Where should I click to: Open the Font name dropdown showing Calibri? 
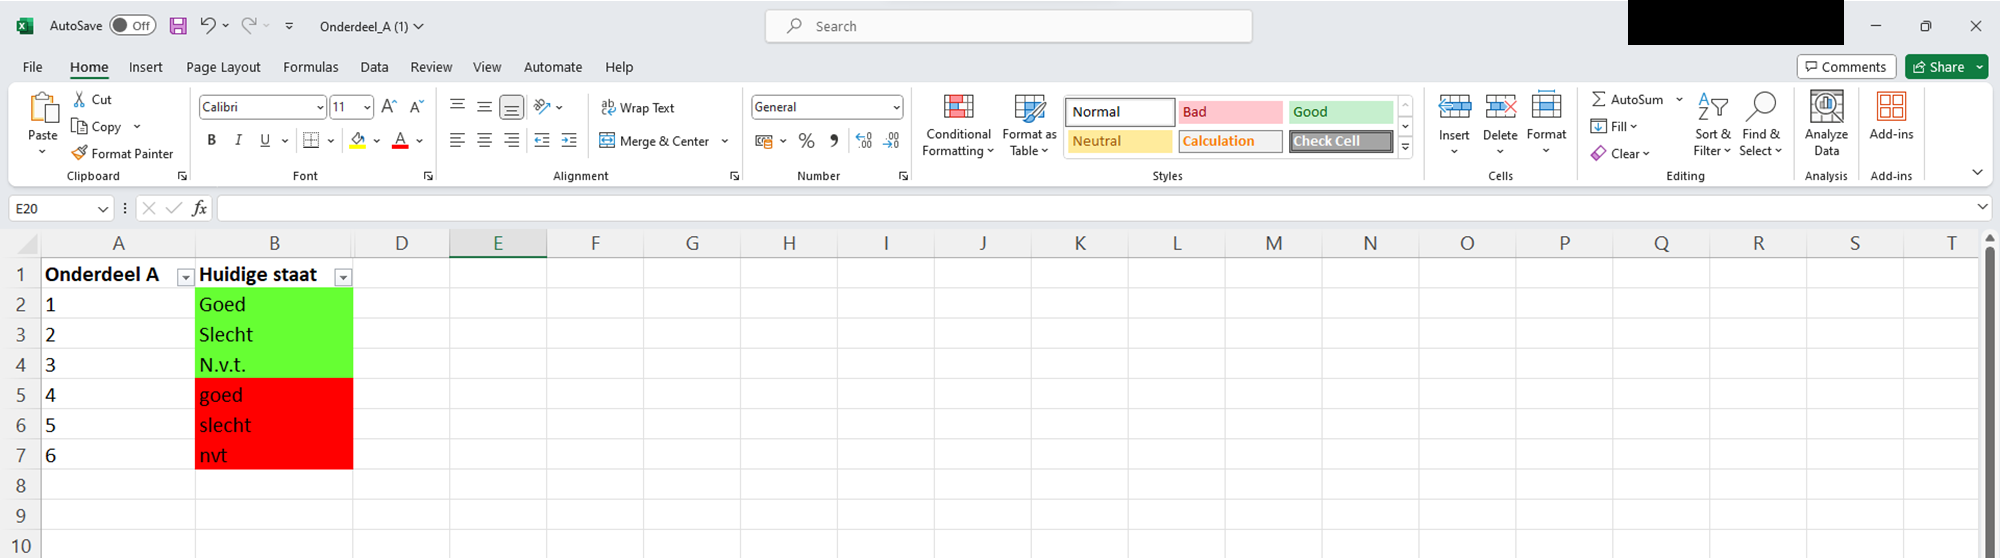click(x=319, y=107)
